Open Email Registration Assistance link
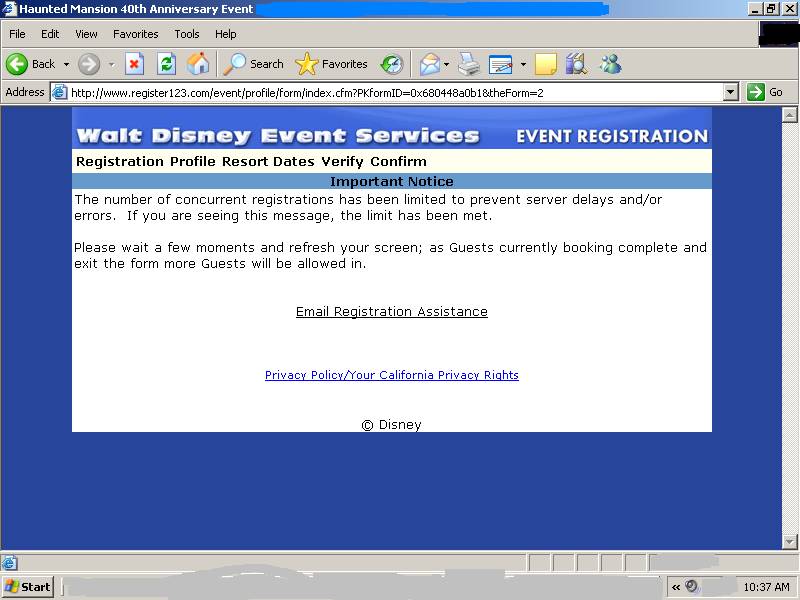 (x=392, y=312)
